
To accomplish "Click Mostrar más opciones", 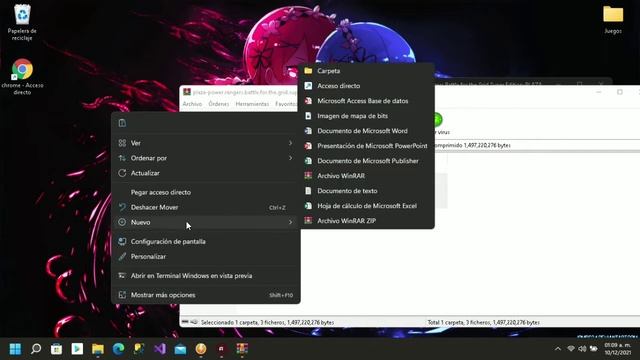I will coord(206,295).
